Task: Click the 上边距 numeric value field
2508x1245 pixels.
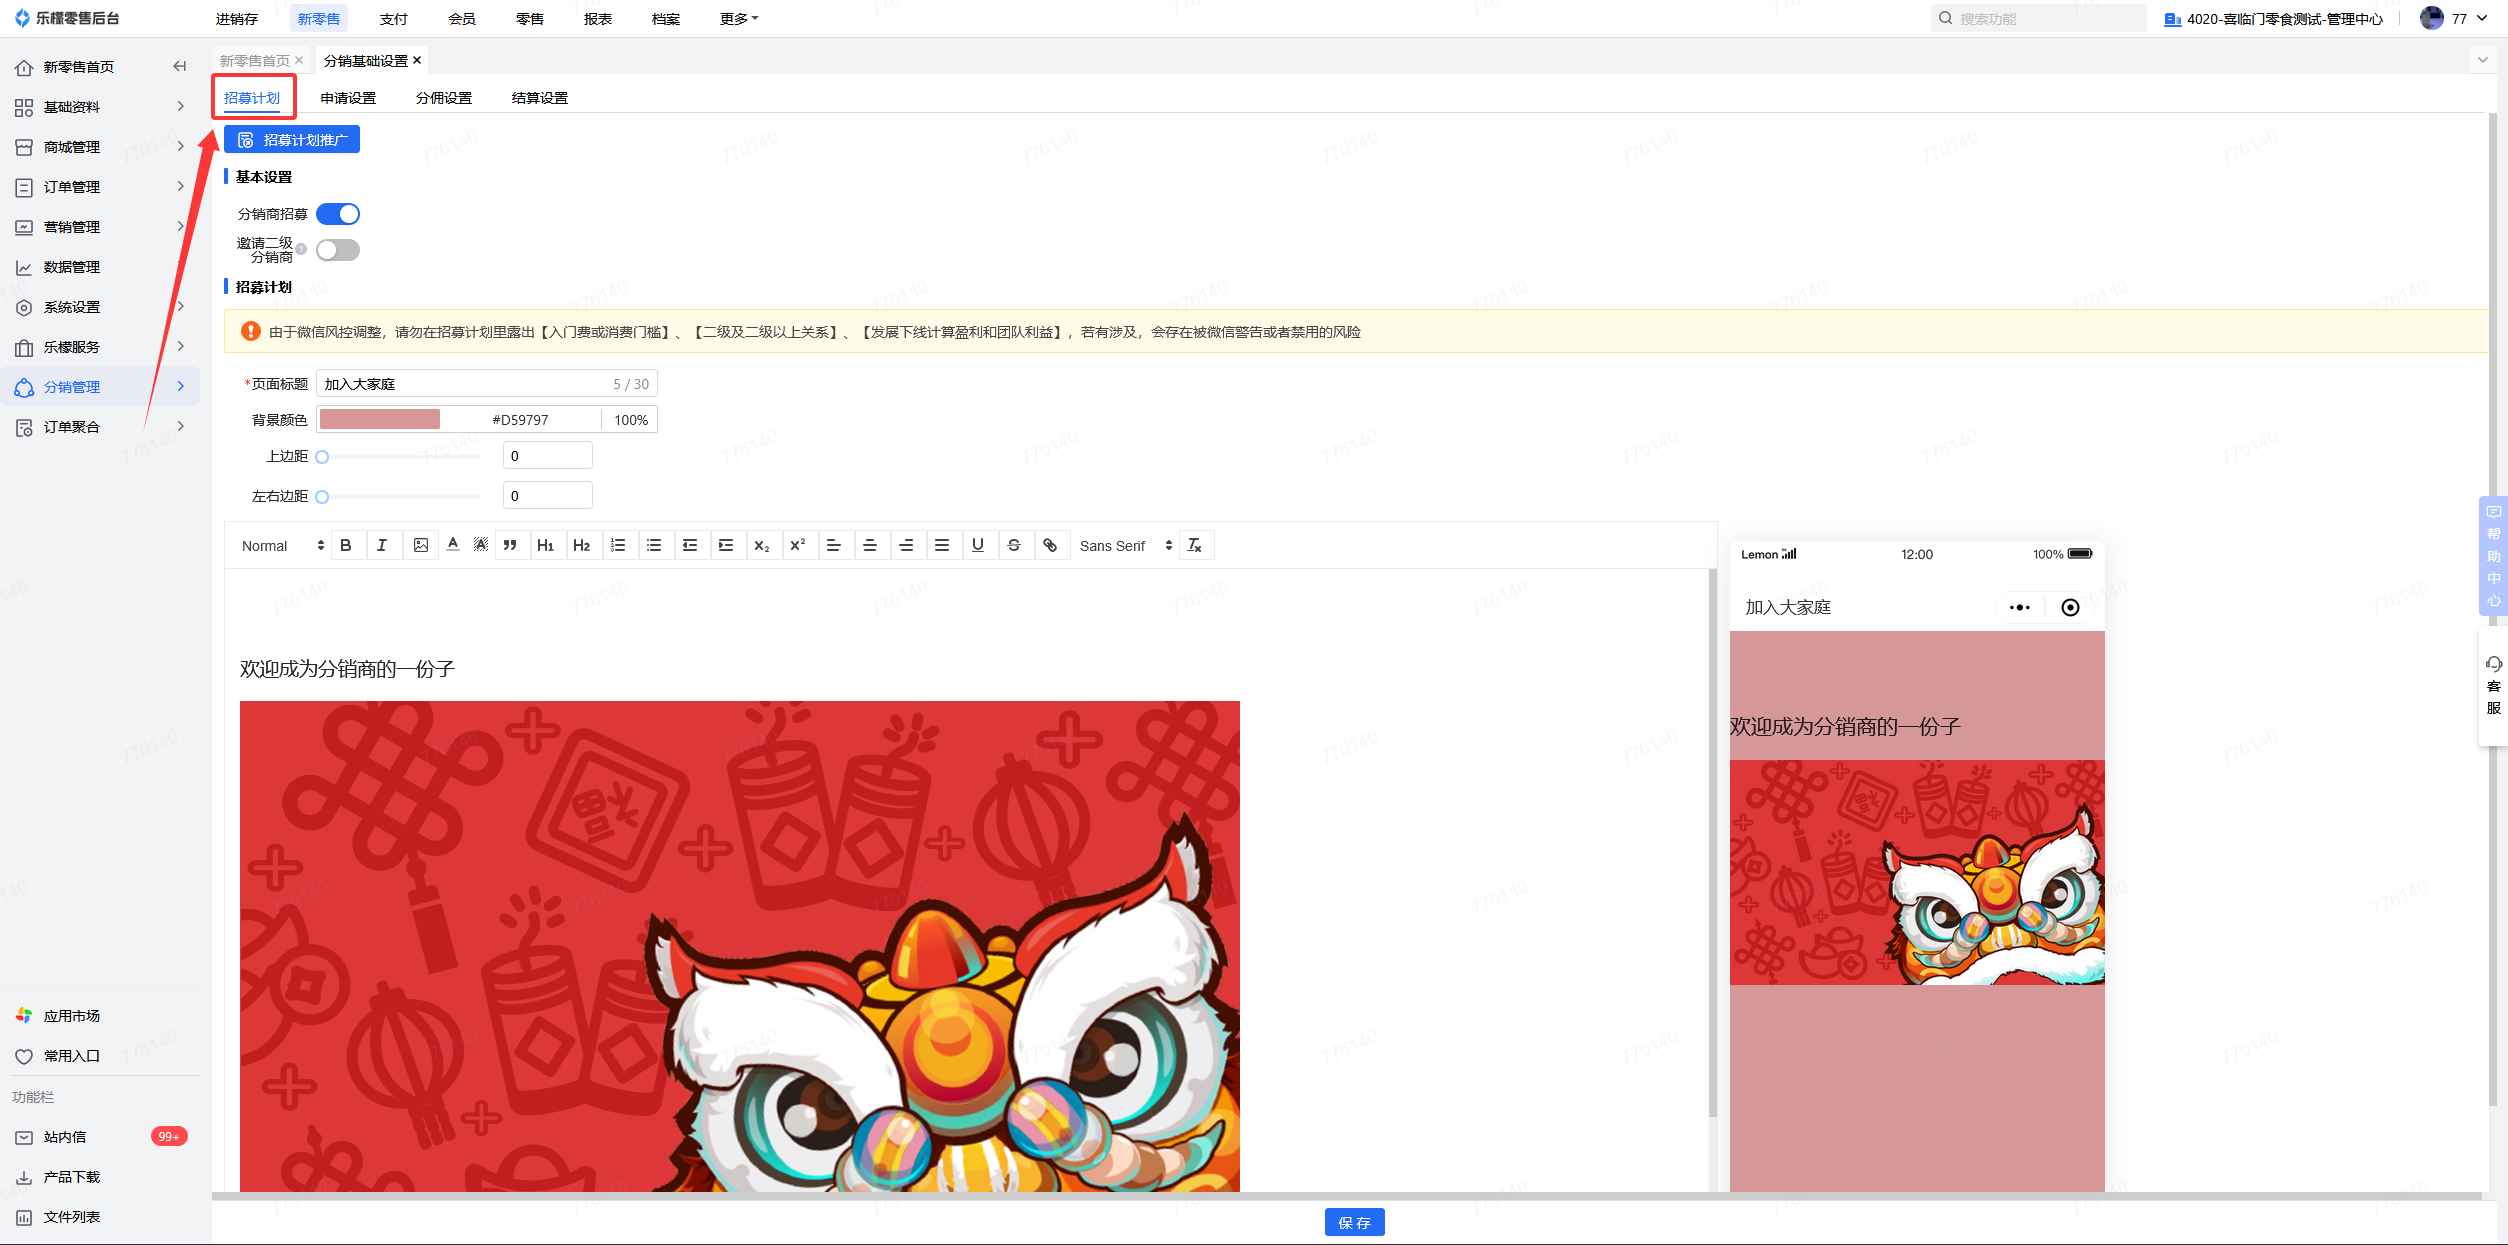Action: point(548,455)
